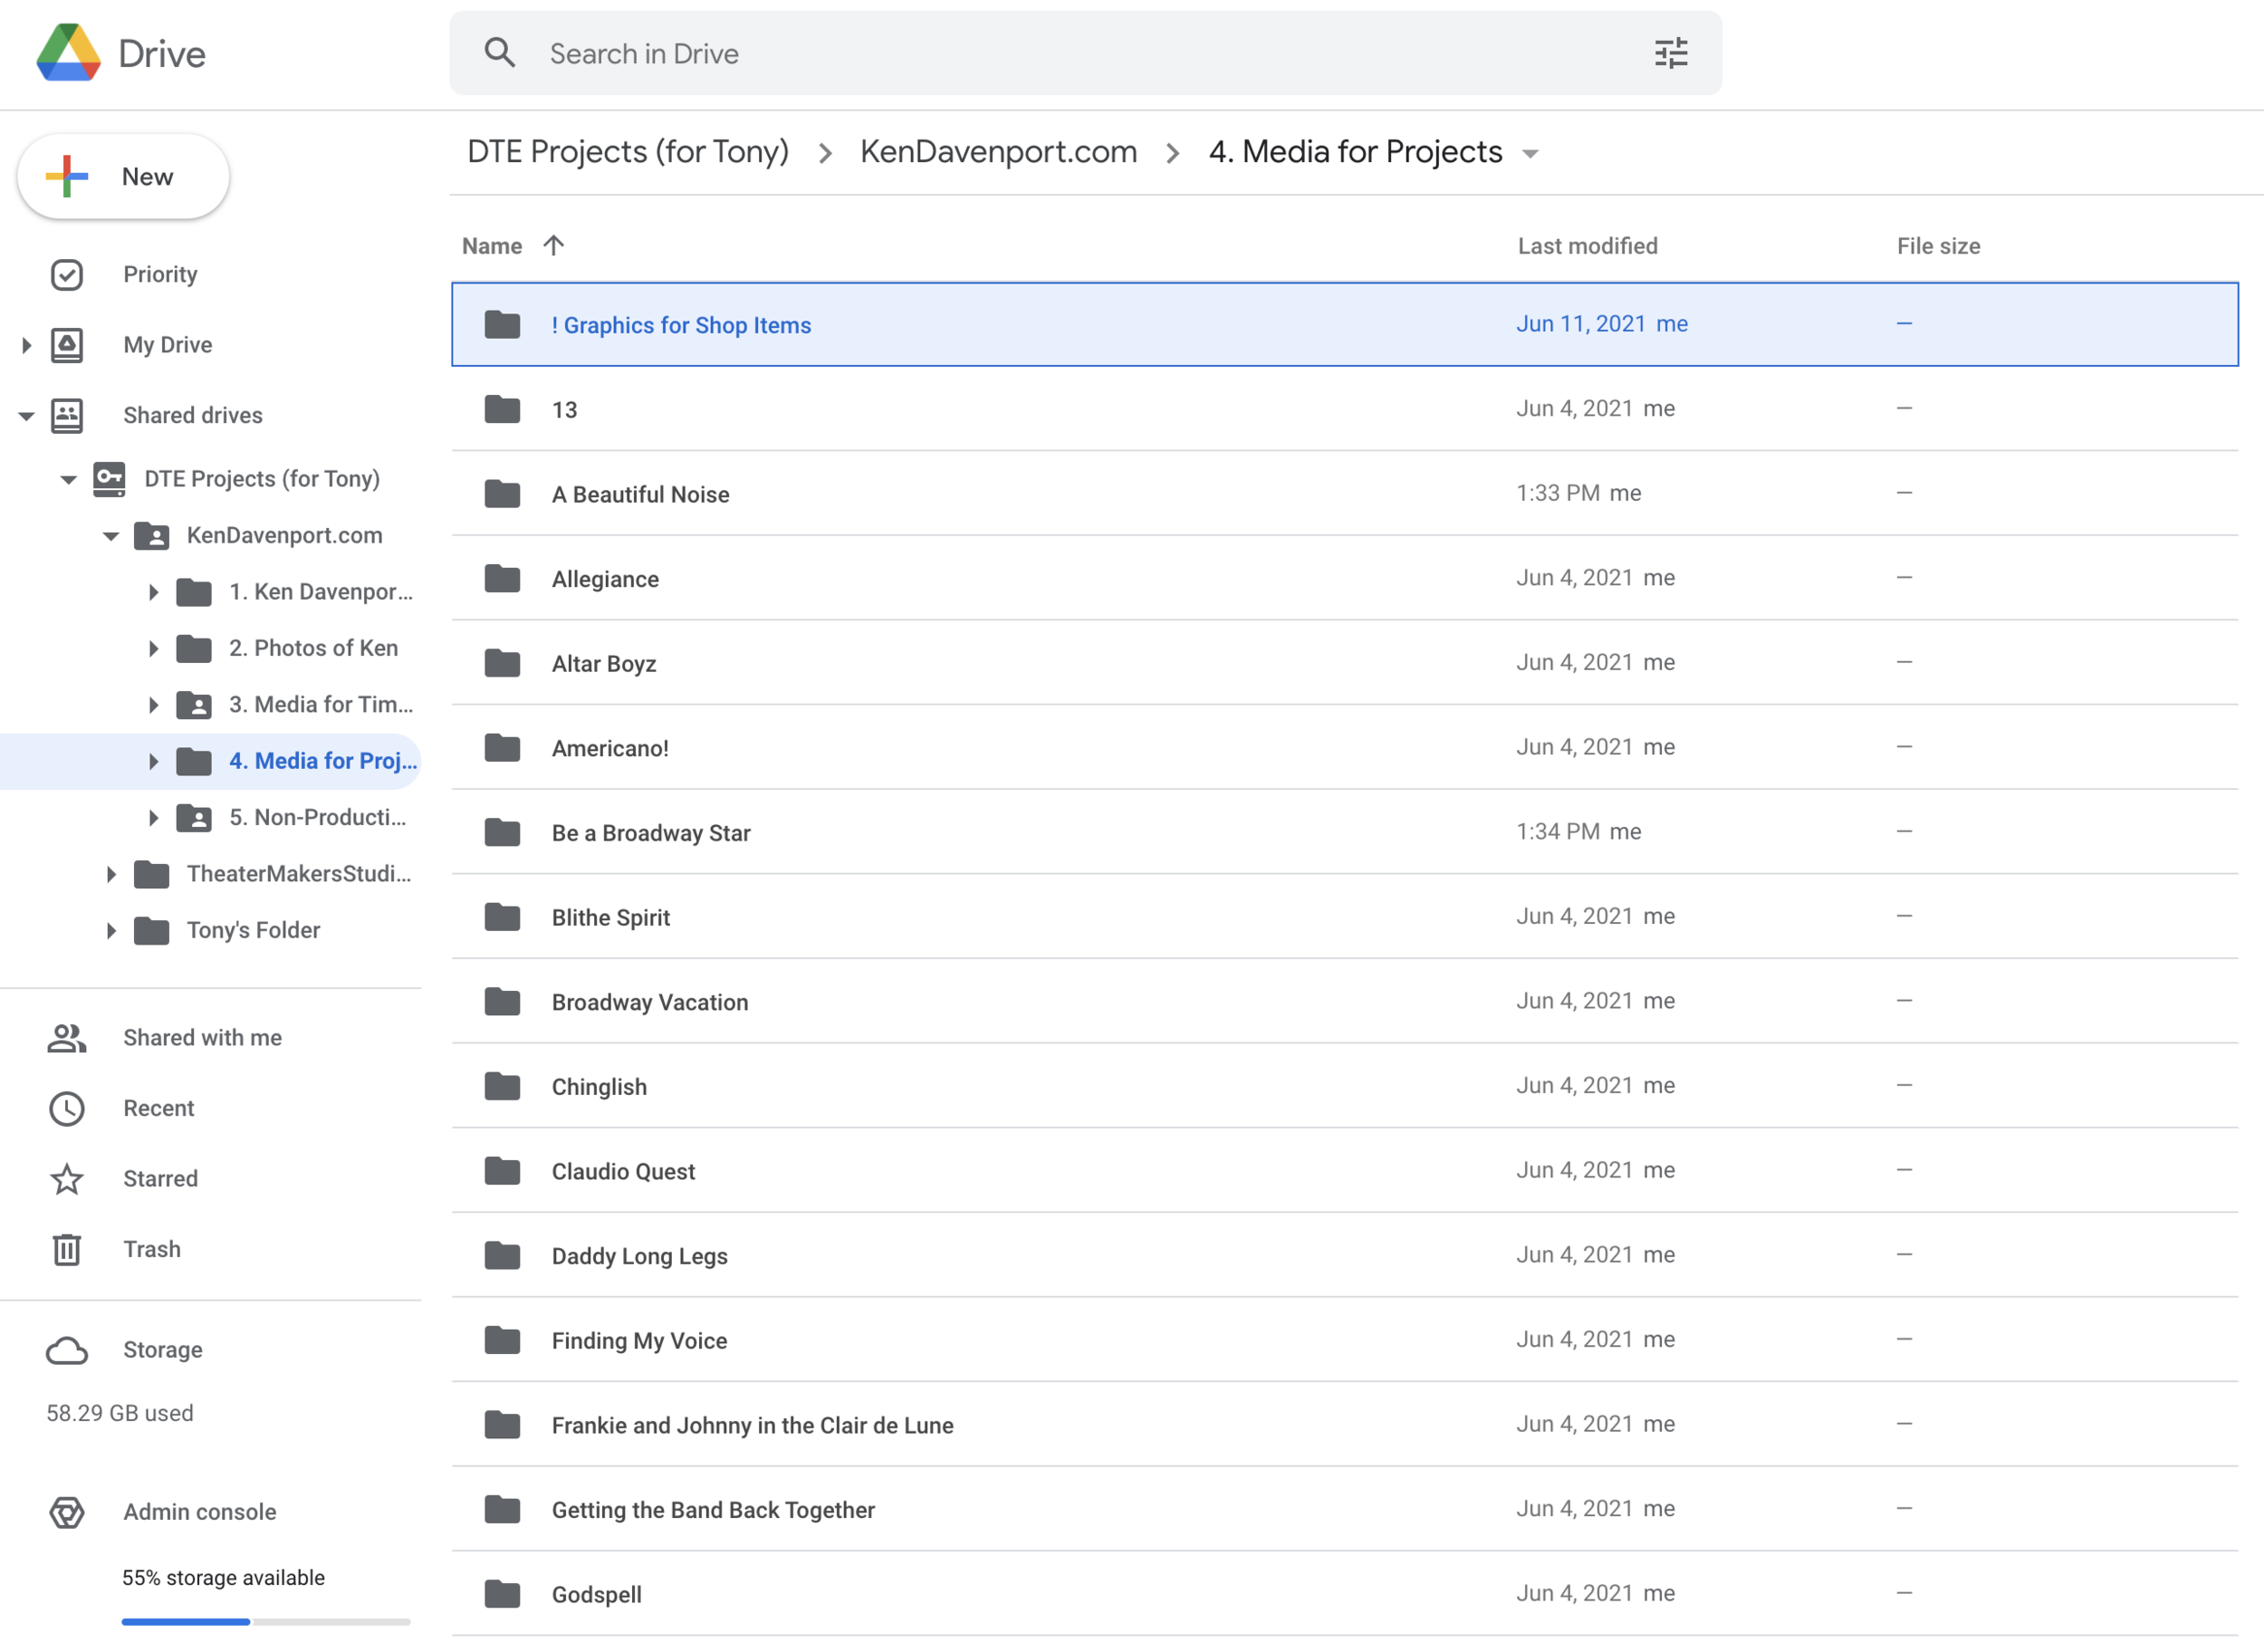Open Starred section
Screen dimensions: 2264x1652
click(160, 1179)
